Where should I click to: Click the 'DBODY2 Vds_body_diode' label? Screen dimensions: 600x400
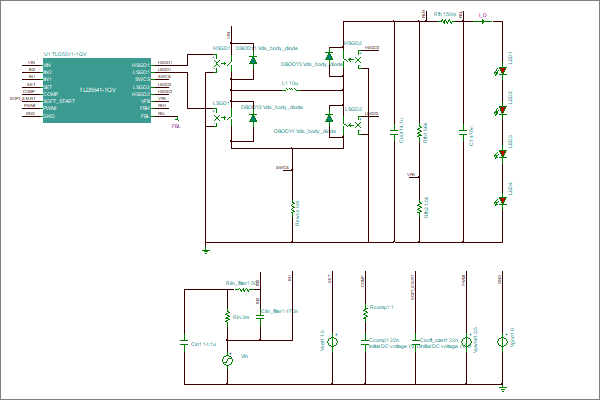point(272,107)
